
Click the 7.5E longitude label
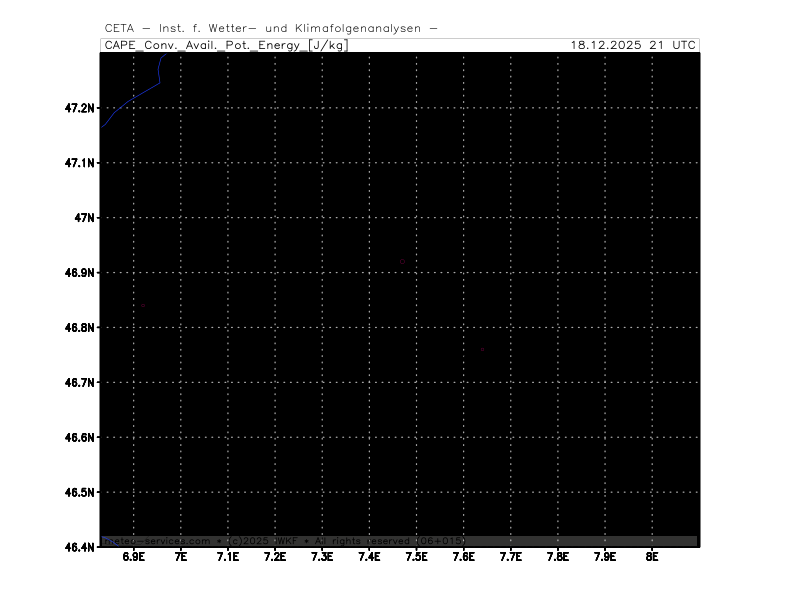(416, 556)
